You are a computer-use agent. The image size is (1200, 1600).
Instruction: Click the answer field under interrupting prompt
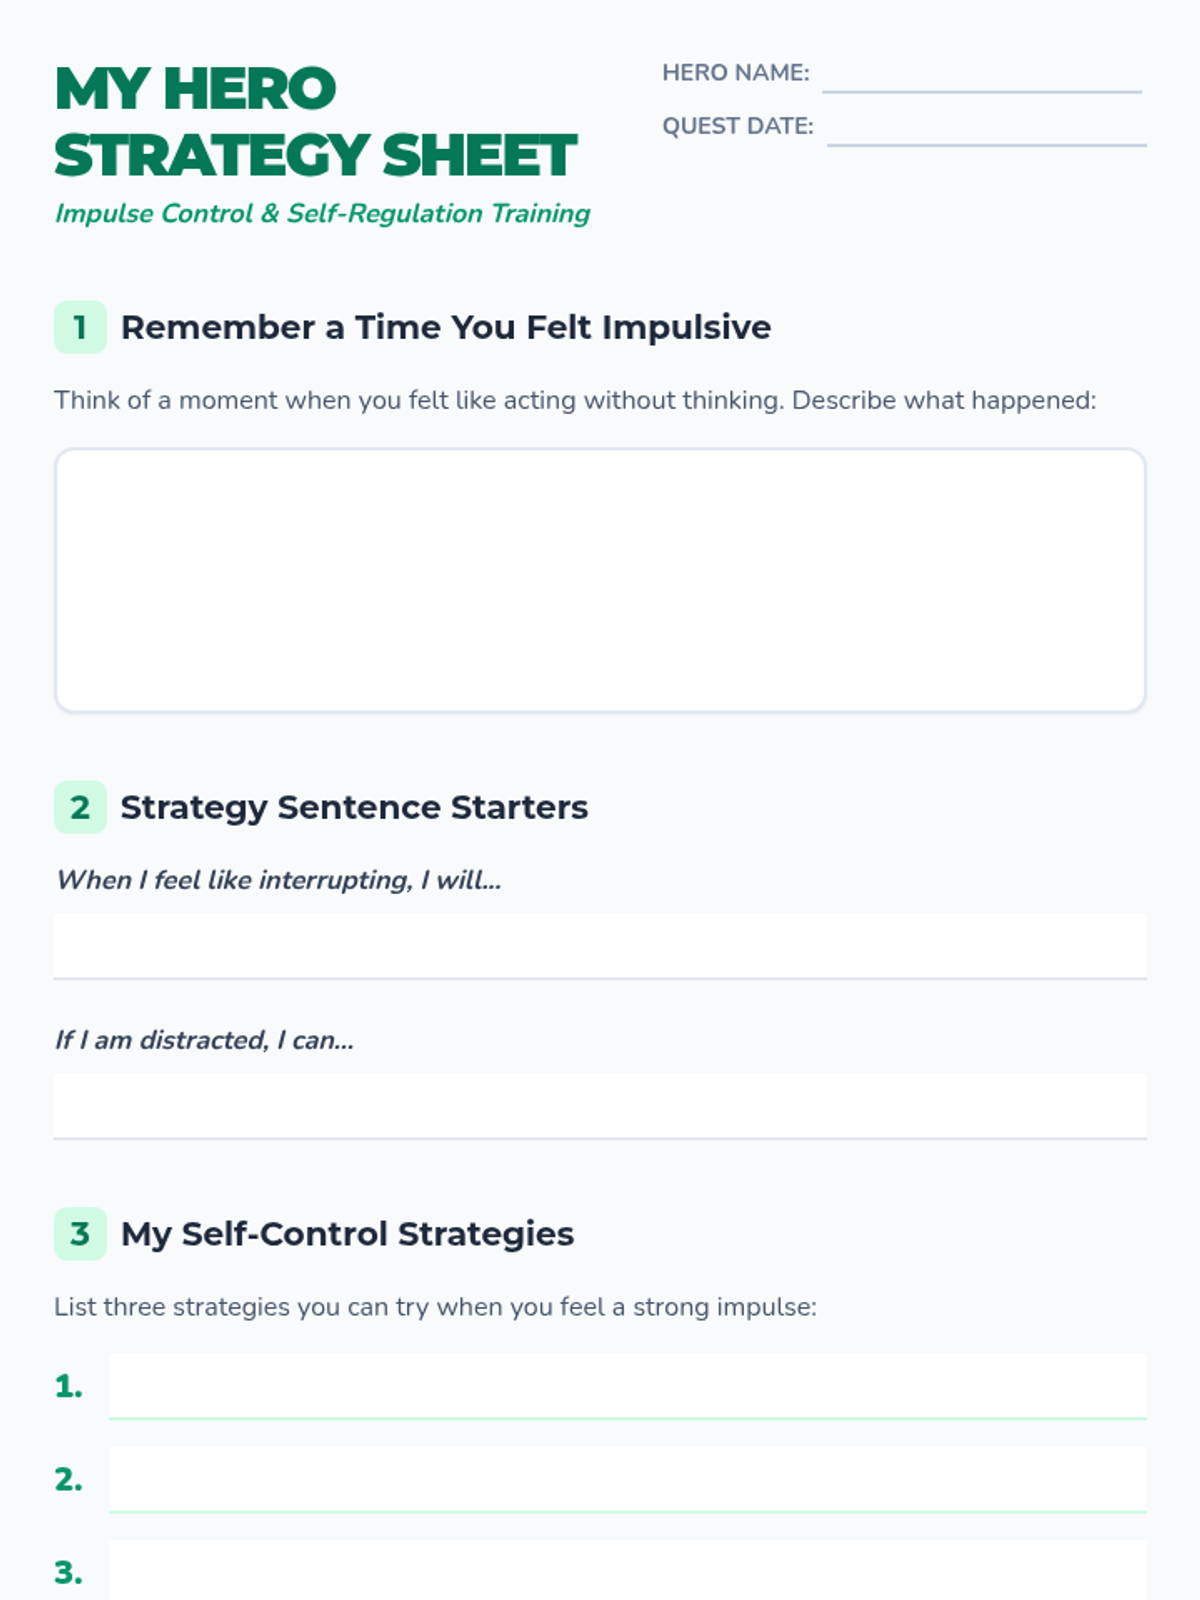pyautogui.click(x=600, y=945)
